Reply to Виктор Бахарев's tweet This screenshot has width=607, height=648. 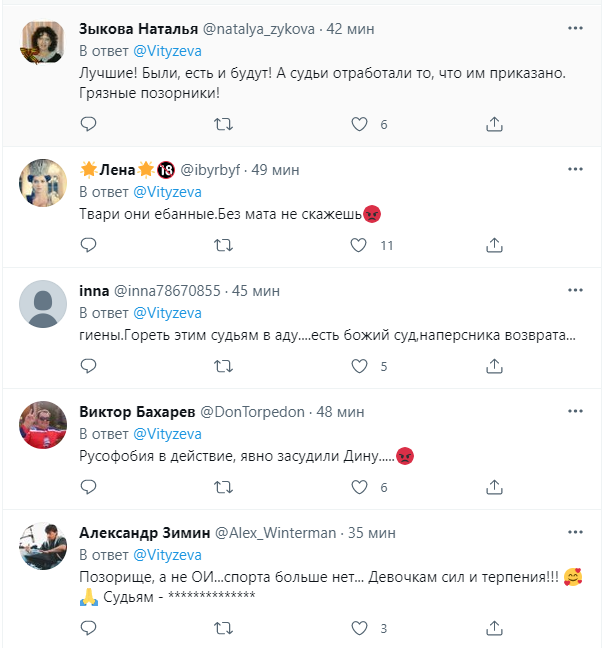point(88,487)
